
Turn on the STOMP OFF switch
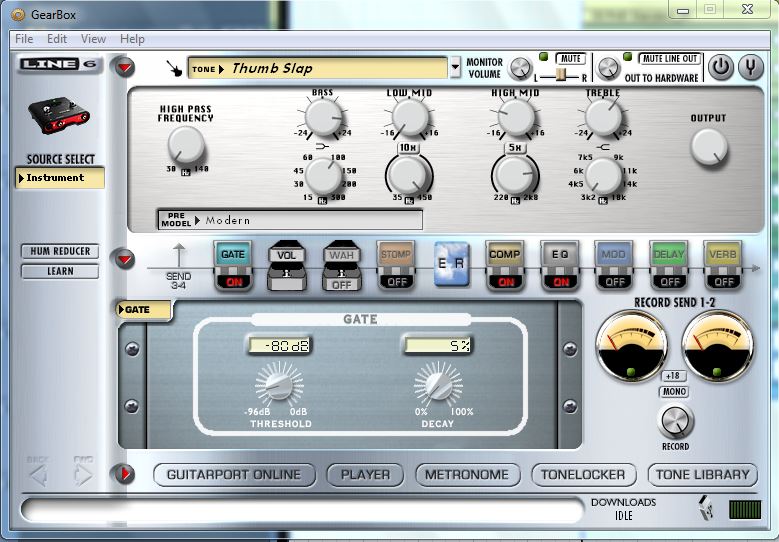point(396,282)
